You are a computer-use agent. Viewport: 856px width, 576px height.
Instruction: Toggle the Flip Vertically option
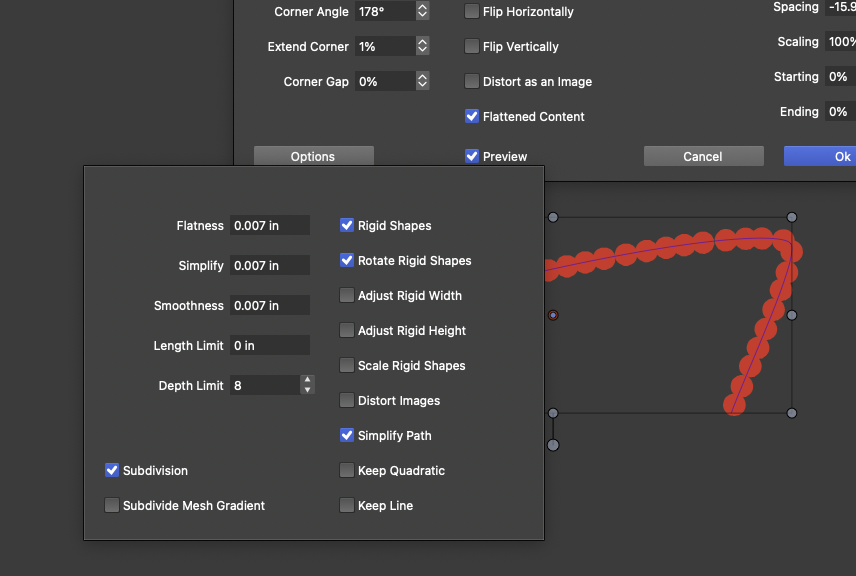pos(472,47)
